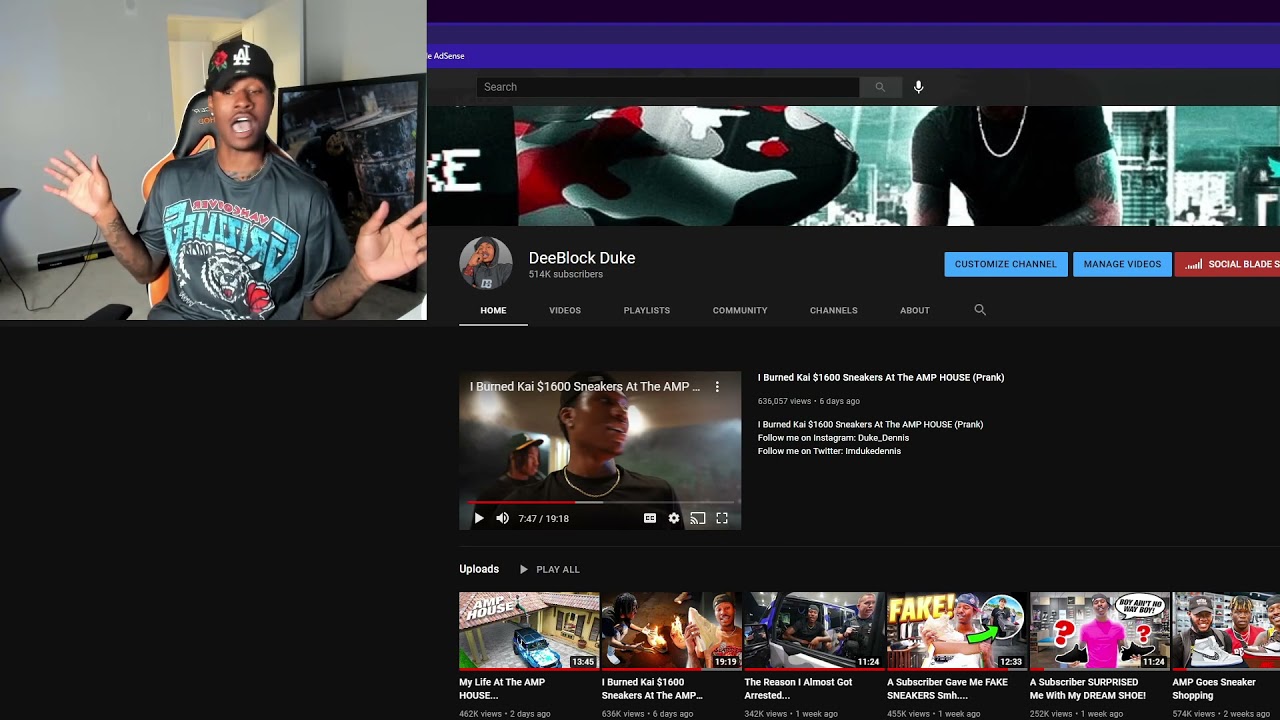Seek in the video's red progress bar

coord(600,502)
